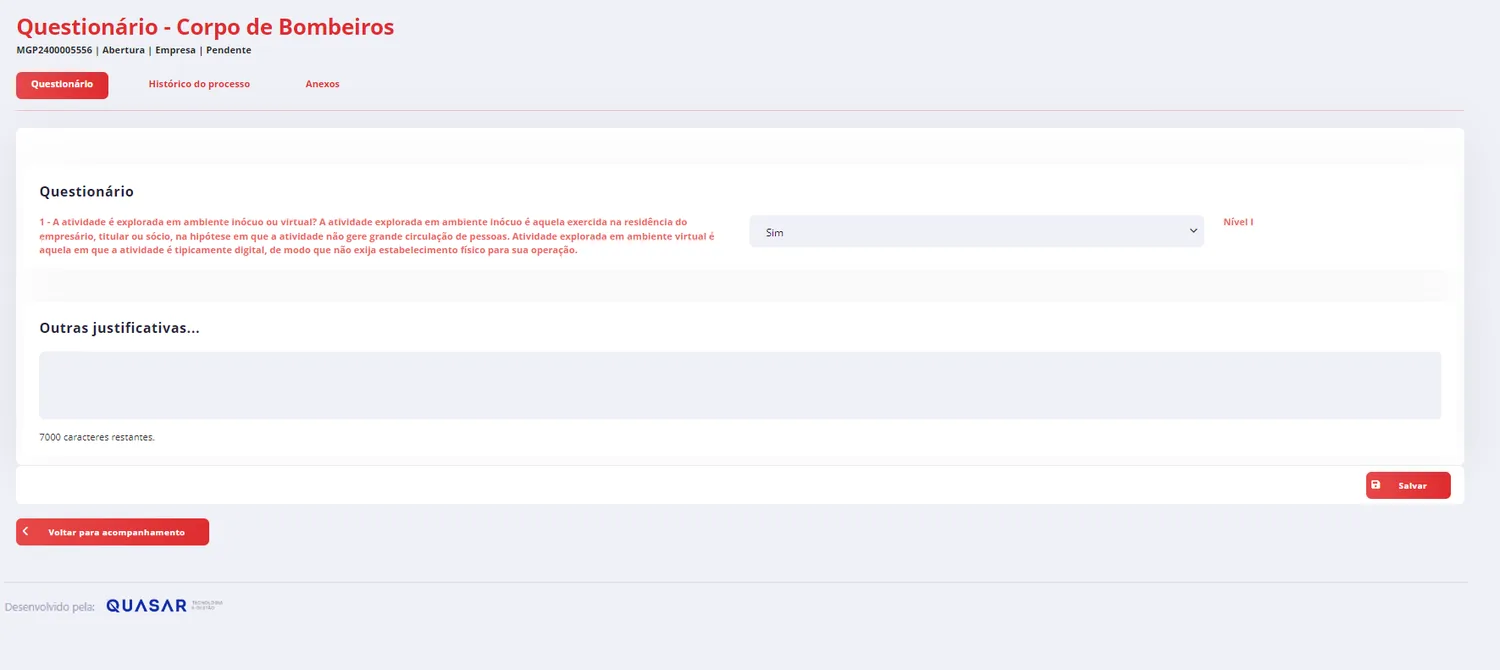Switch to the Questionário tab

(x=62, y=85)
